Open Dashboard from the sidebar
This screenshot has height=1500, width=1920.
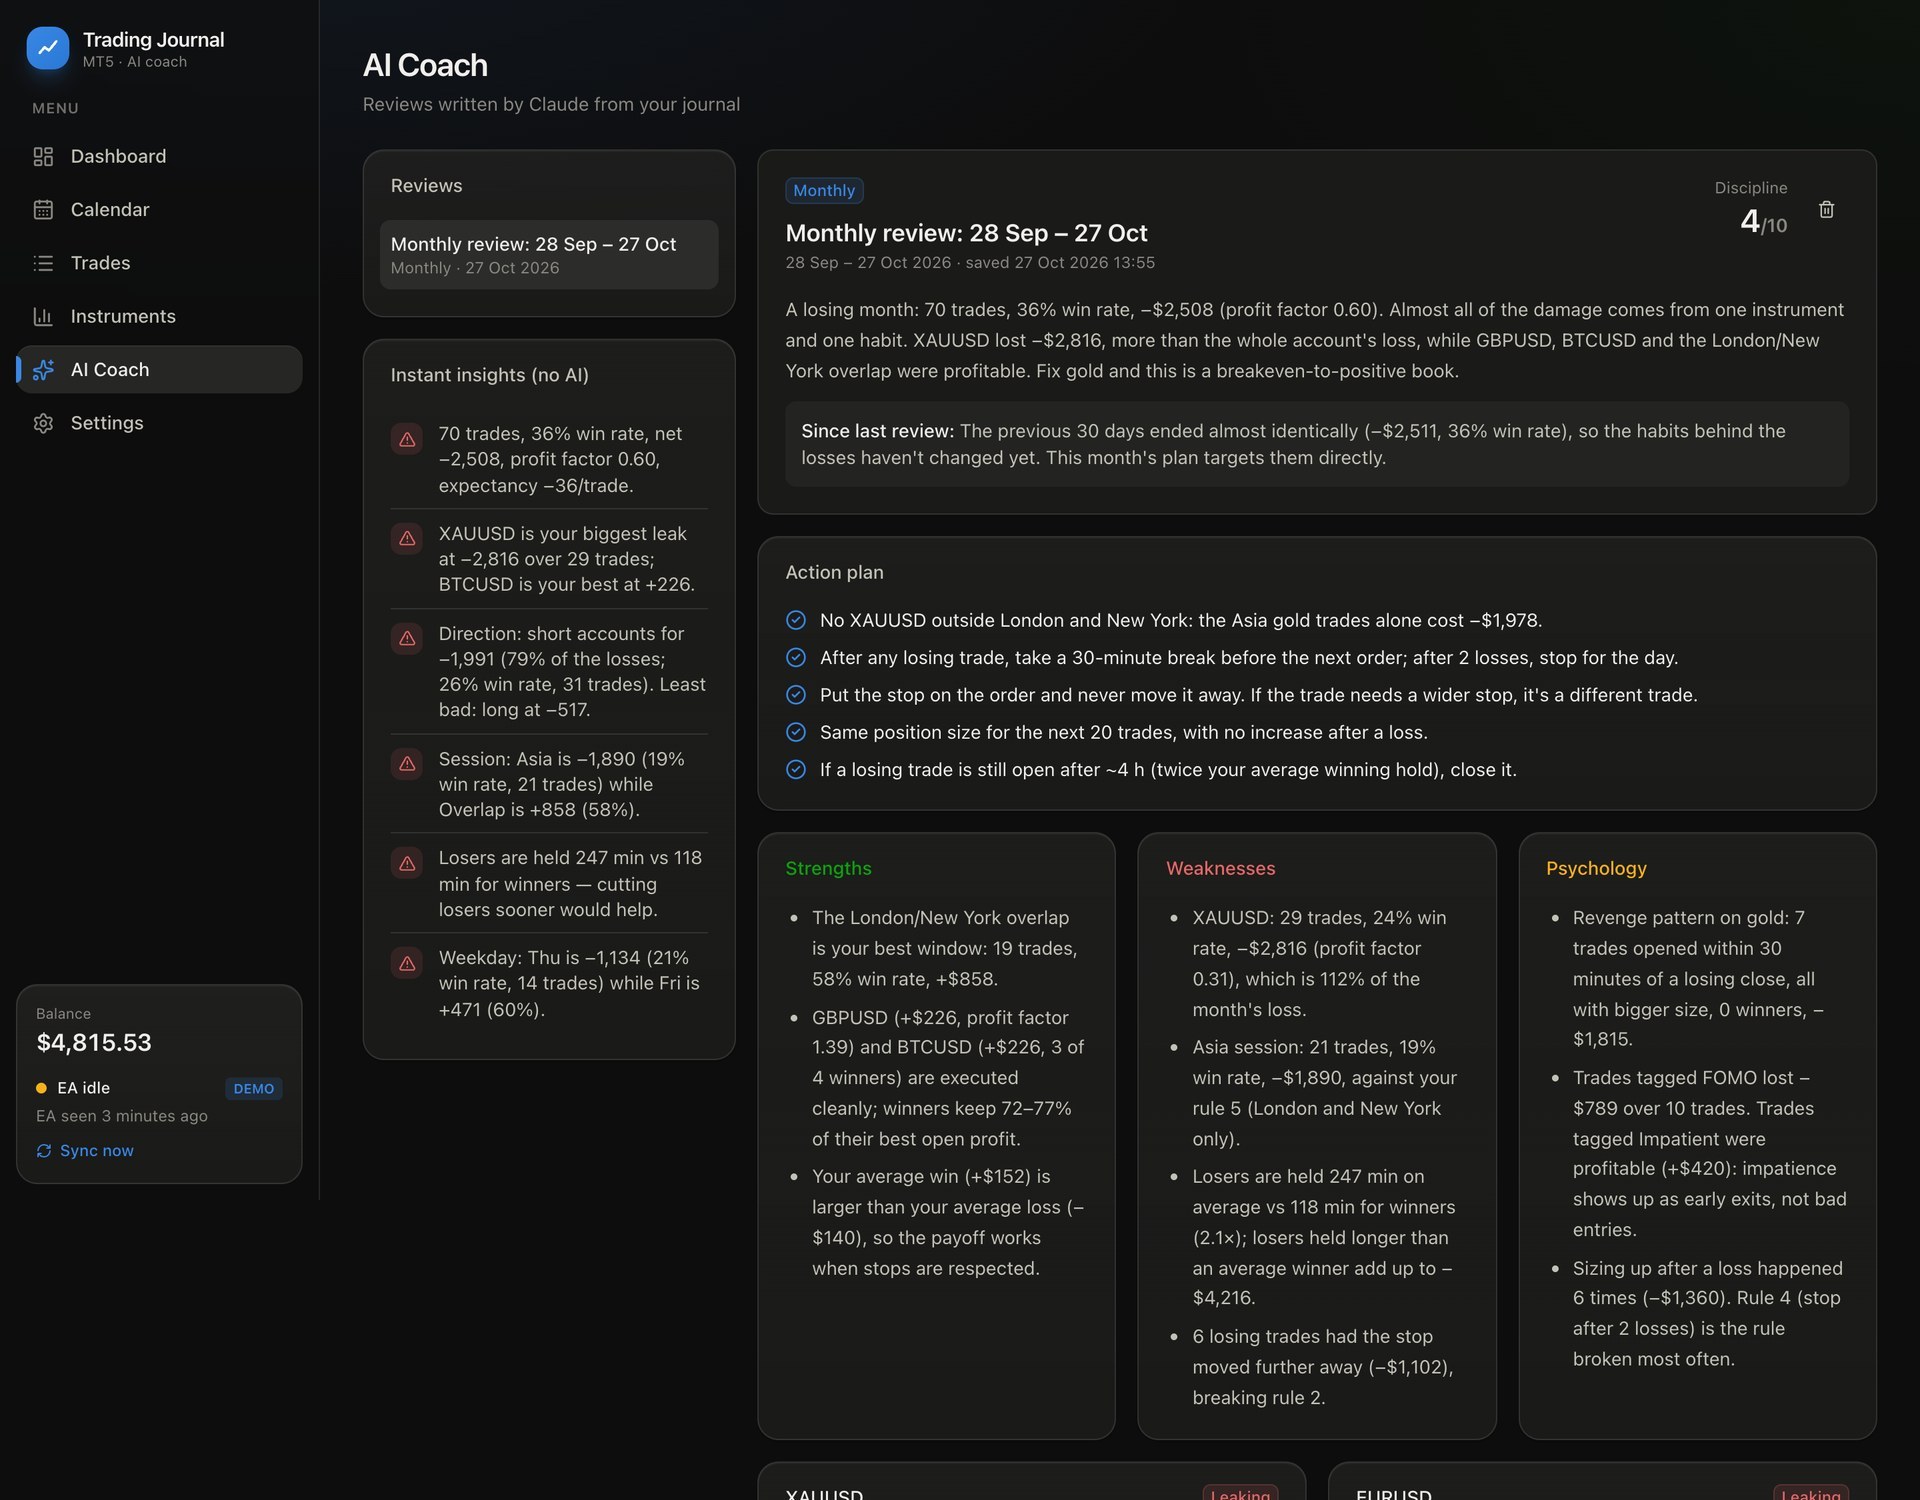pos(159,156)
